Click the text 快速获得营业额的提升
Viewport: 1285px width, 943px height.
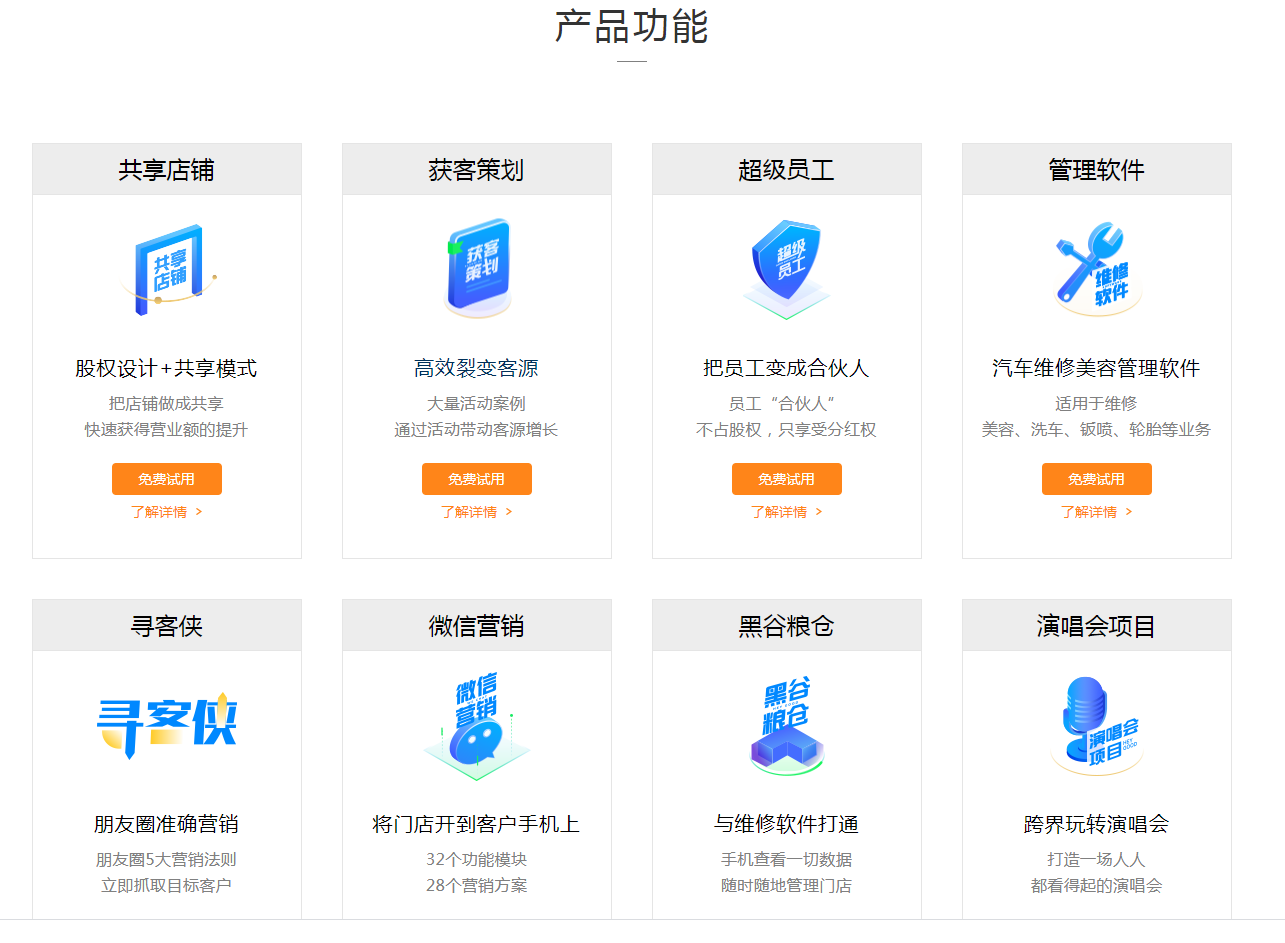[x=167, y=430]
